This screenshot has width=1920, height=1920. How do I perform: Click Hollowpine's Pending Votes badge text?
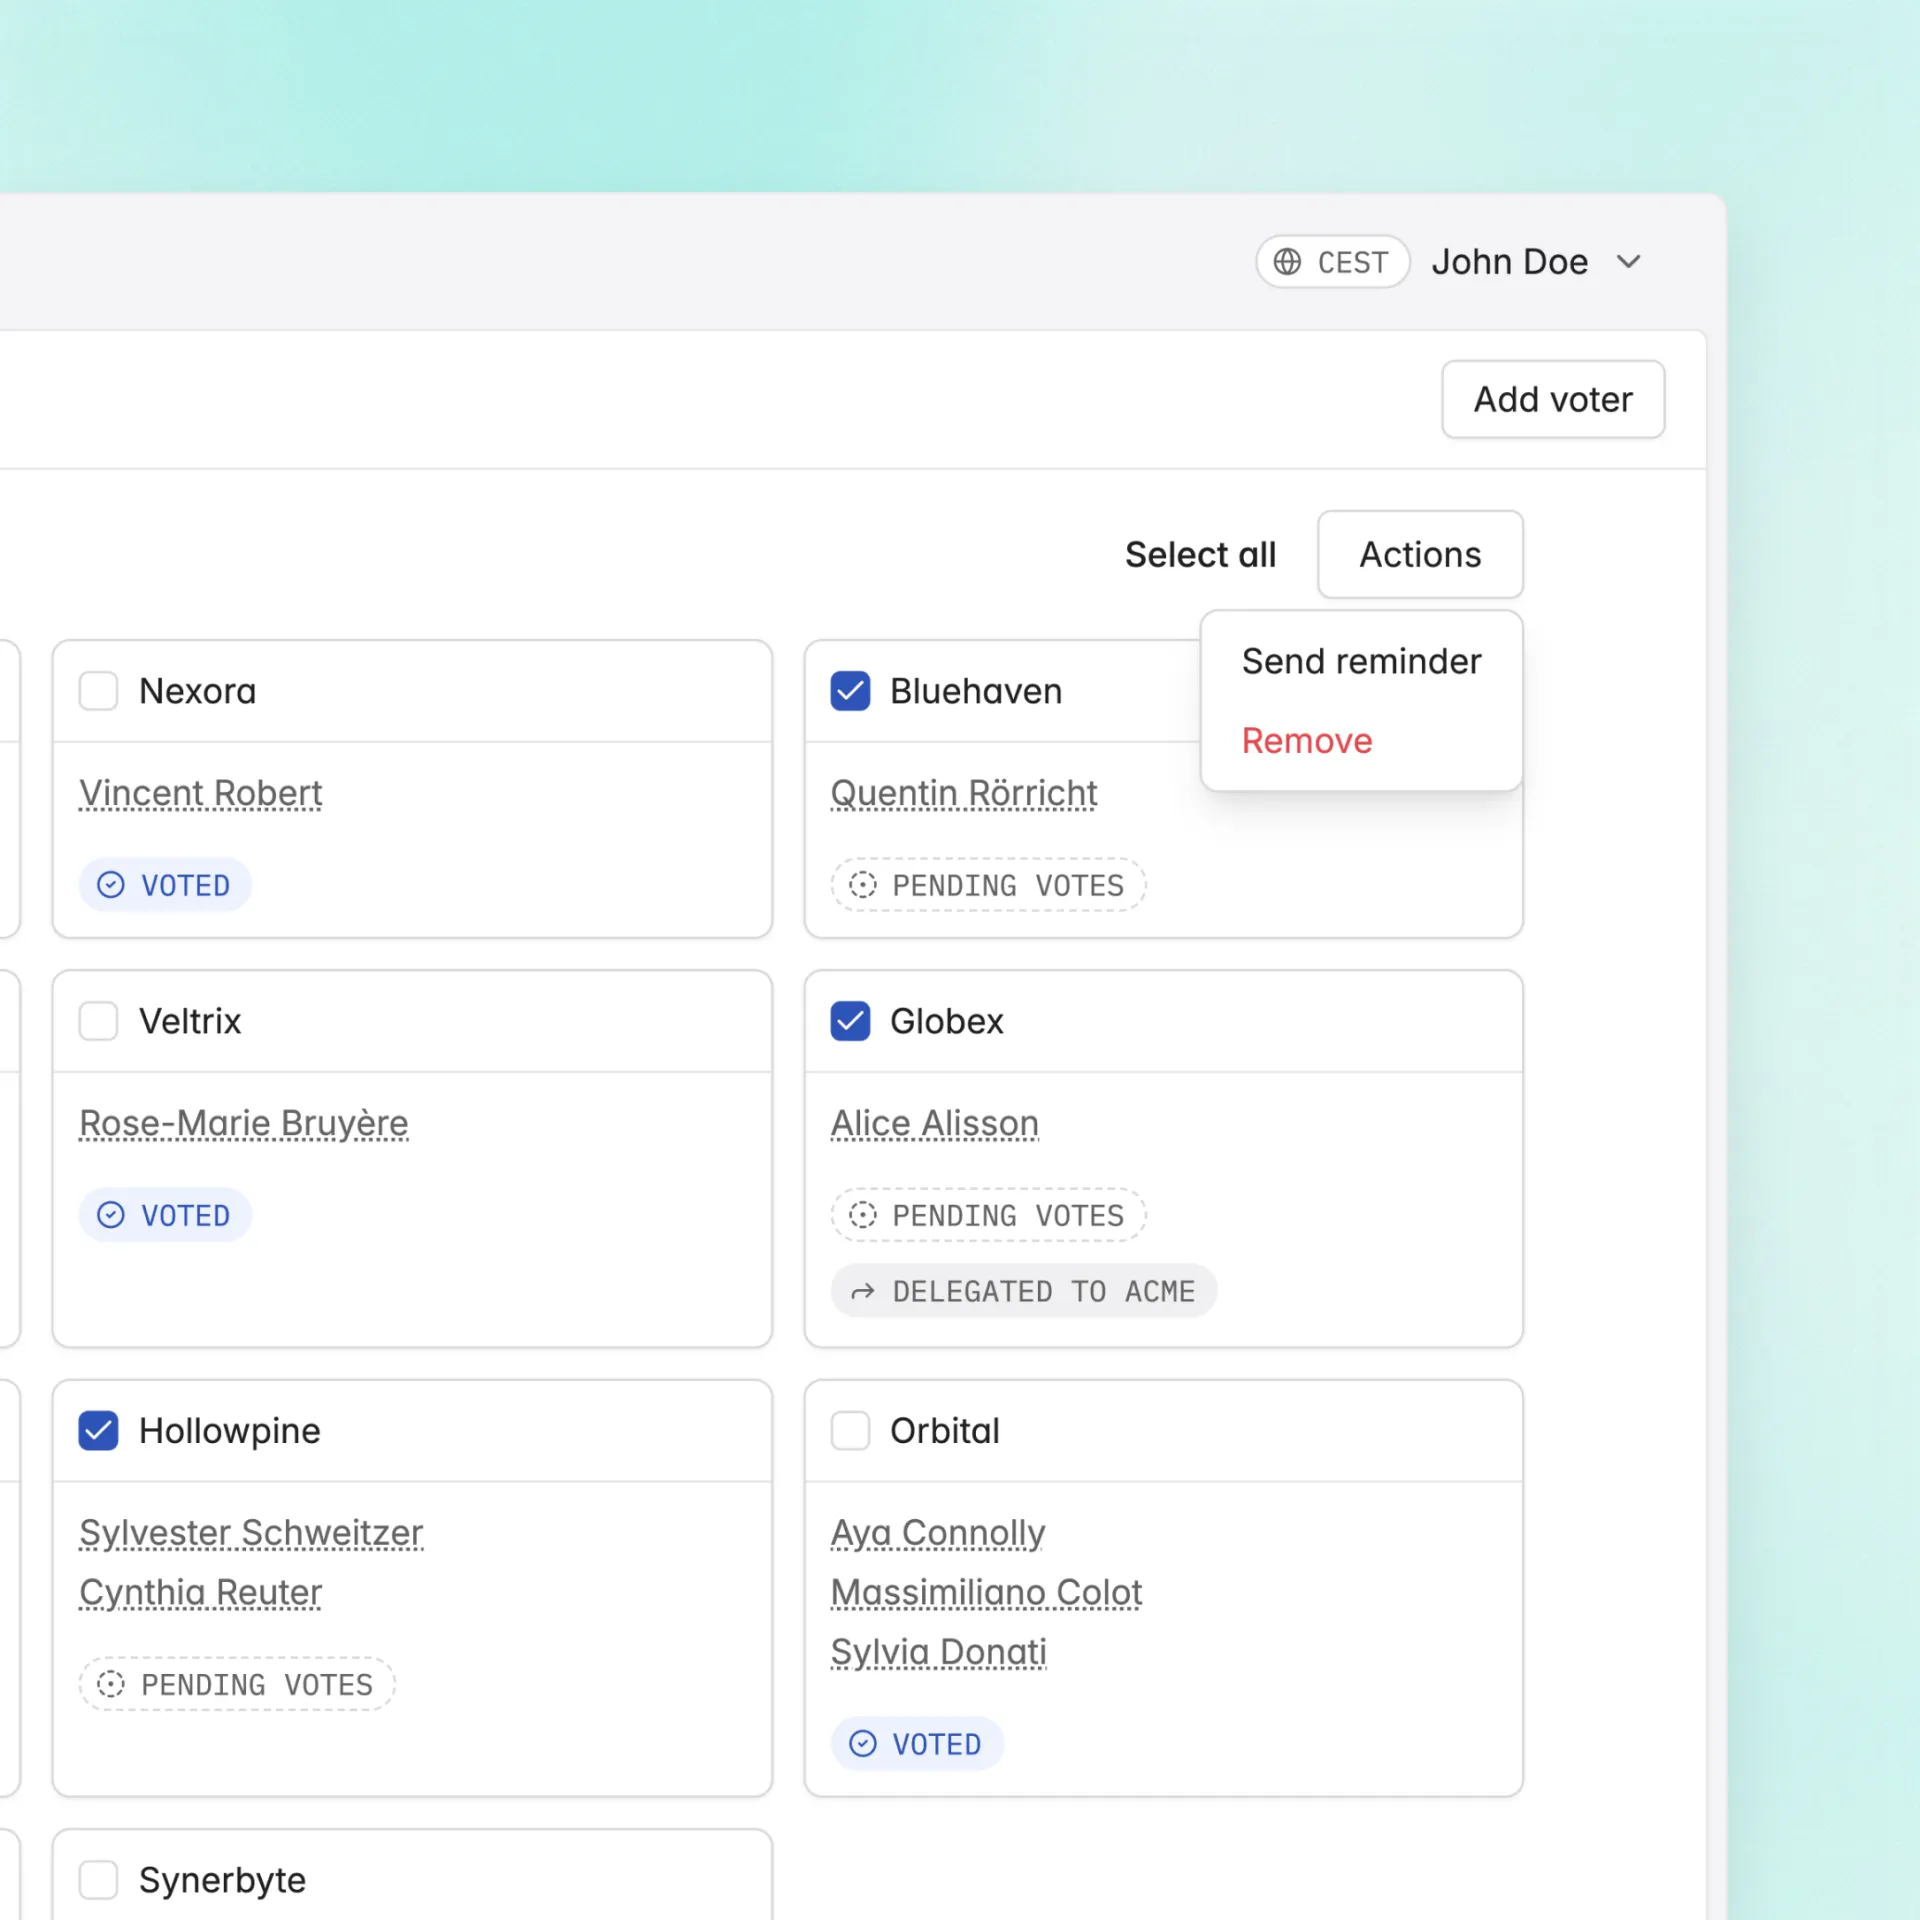click(257, 1684)
